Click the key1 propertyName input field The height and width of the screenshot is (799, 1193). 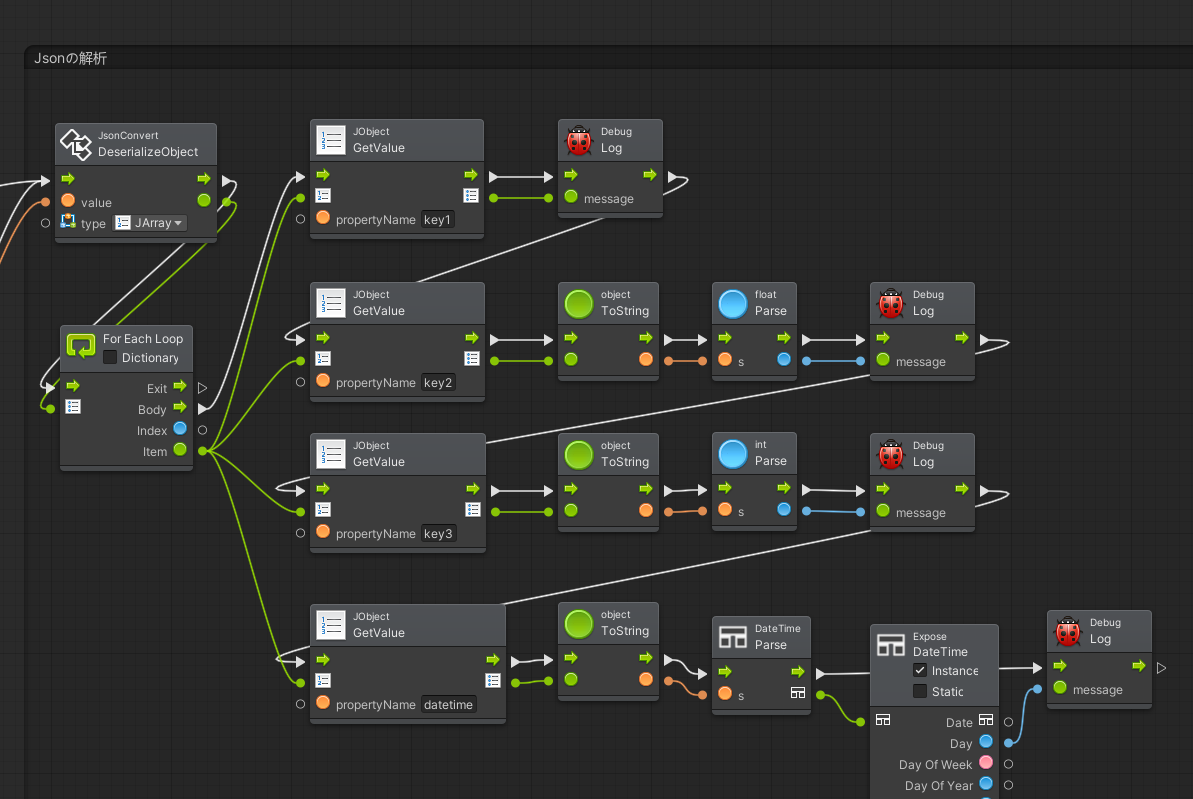point(438,219)
